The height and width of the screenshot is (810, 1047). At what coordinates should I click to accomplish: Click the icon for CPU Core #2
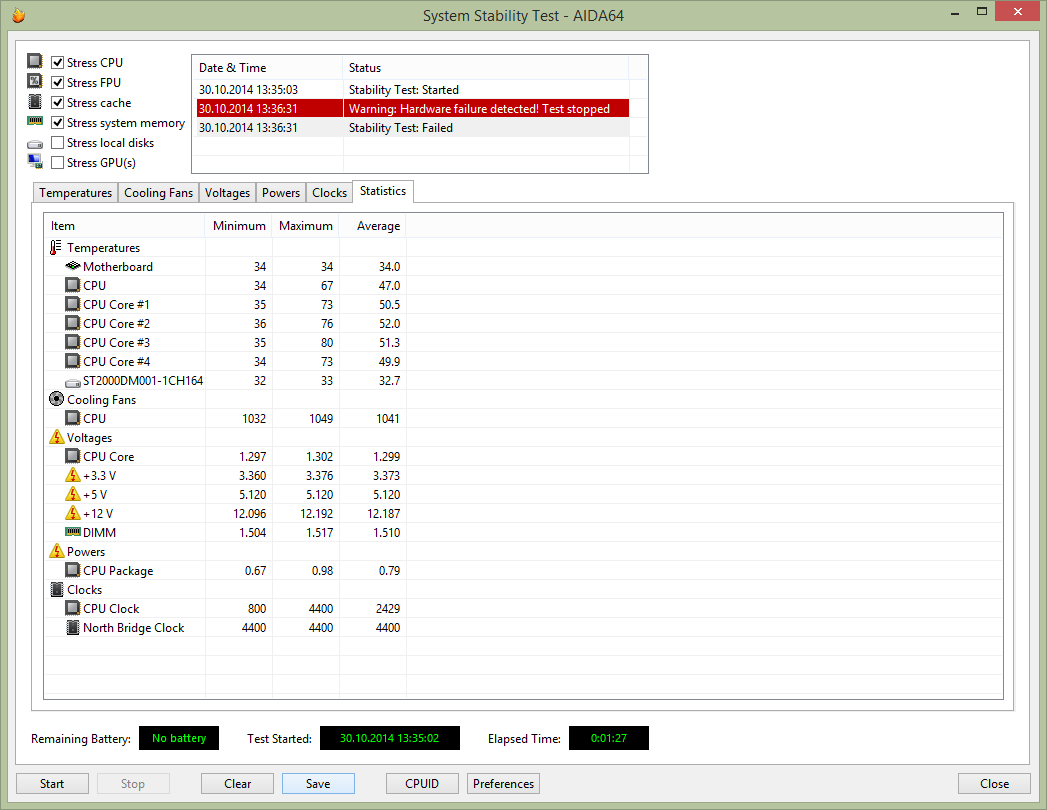click(73, 323)
